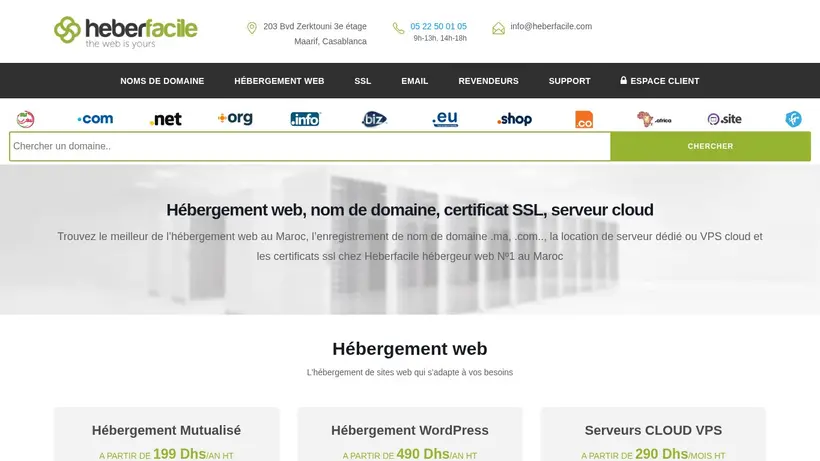820x461 pixels.
Task: Select the orange .co domain logo
Action: (x=584, y=119)
